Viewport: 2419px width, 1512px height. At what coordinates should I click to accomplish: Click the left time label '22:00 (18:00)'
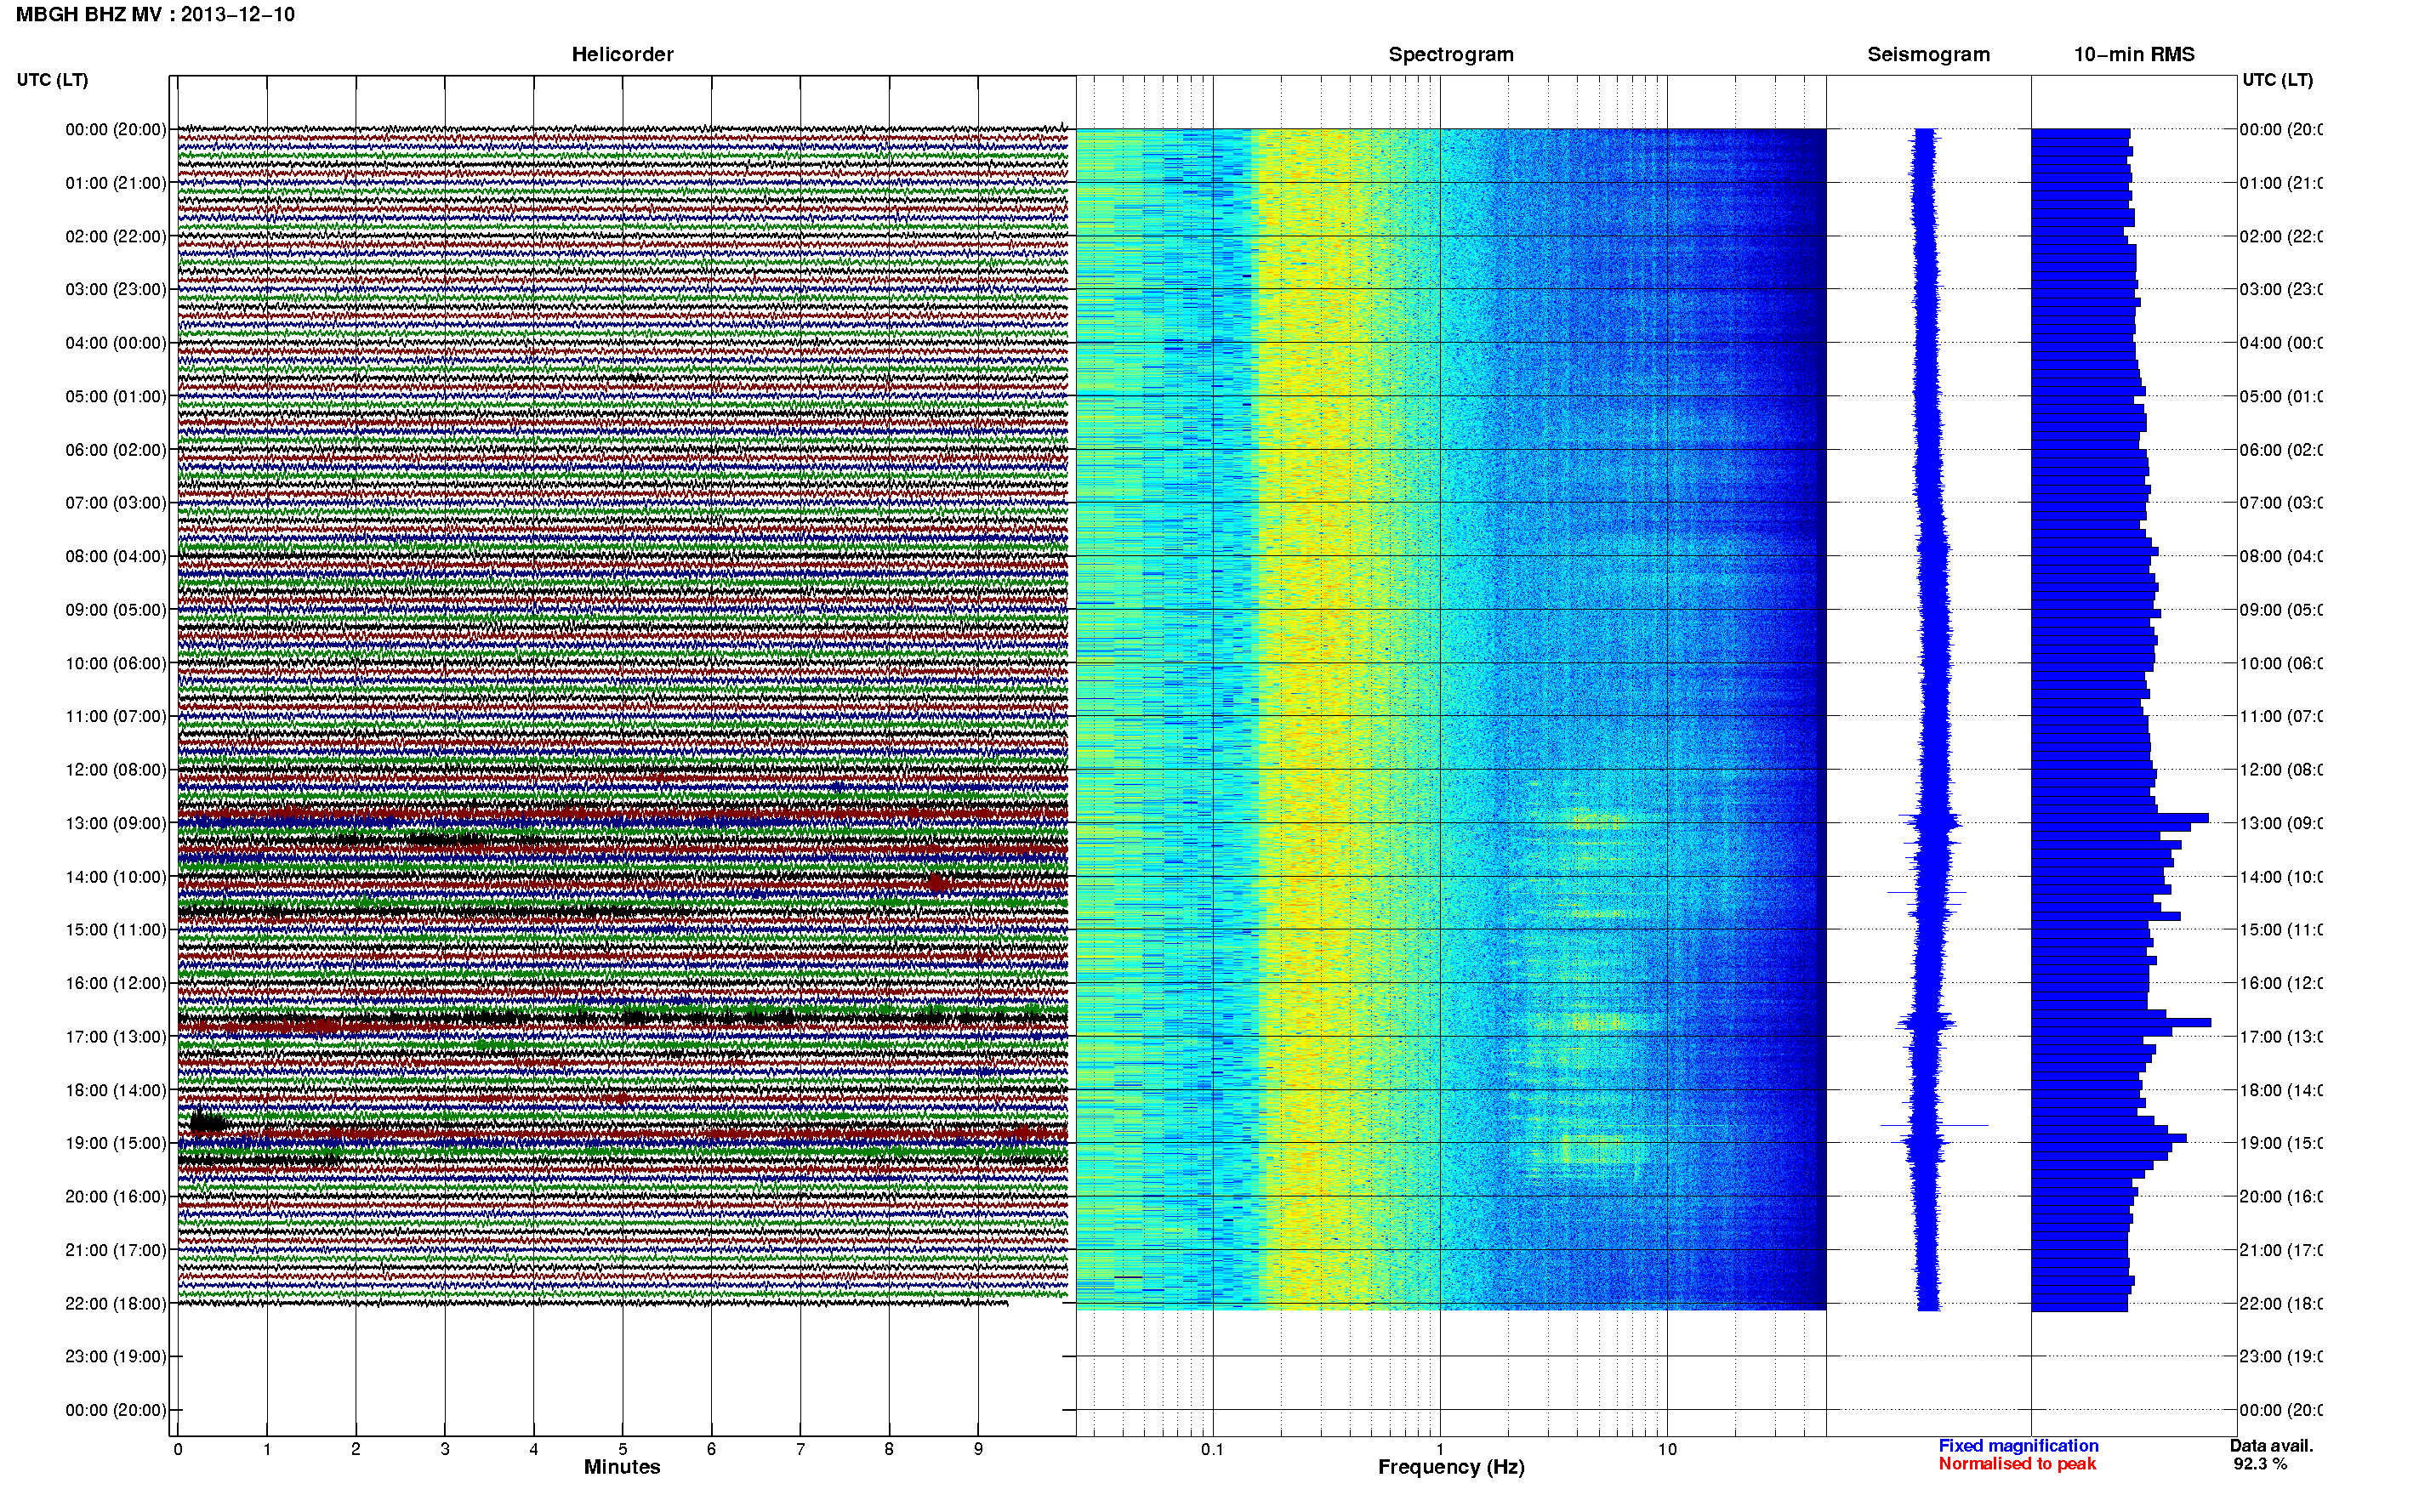tap(115, 1303)
